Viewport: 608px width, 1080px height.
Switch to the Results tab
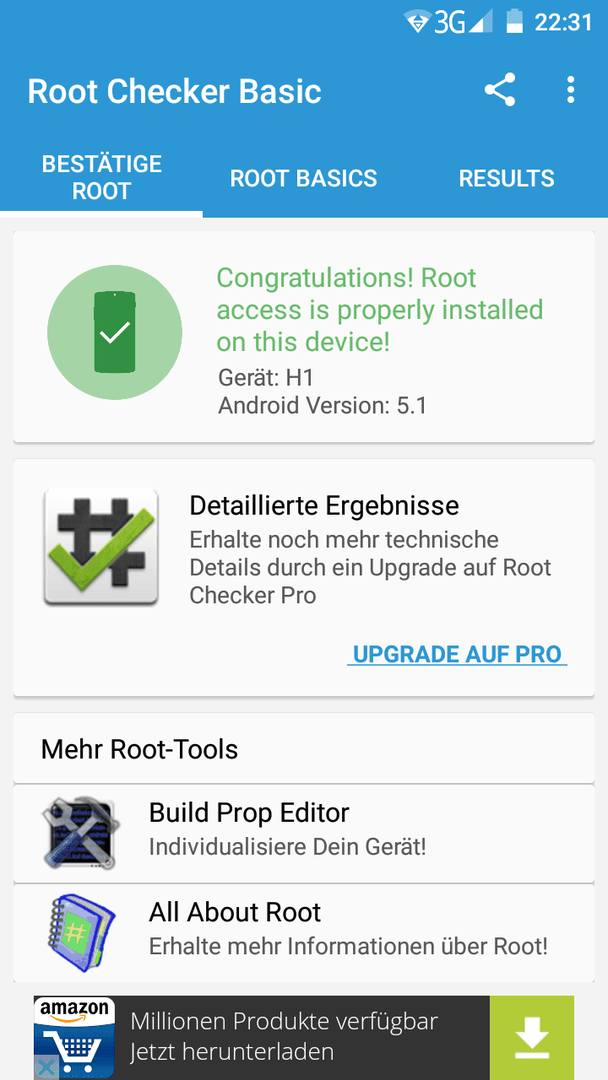pyautogui.click(x=506, y=179)
